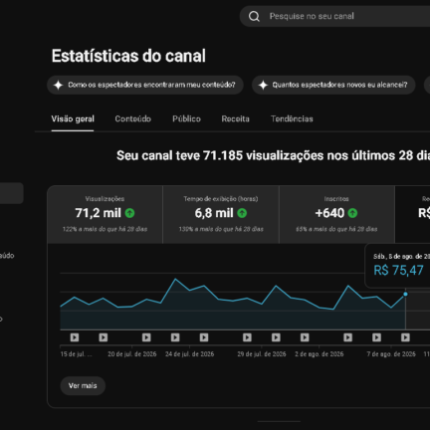This screenshot has width=430, height=430.
Task: Click the search magnifier icon
Action: 254,16
